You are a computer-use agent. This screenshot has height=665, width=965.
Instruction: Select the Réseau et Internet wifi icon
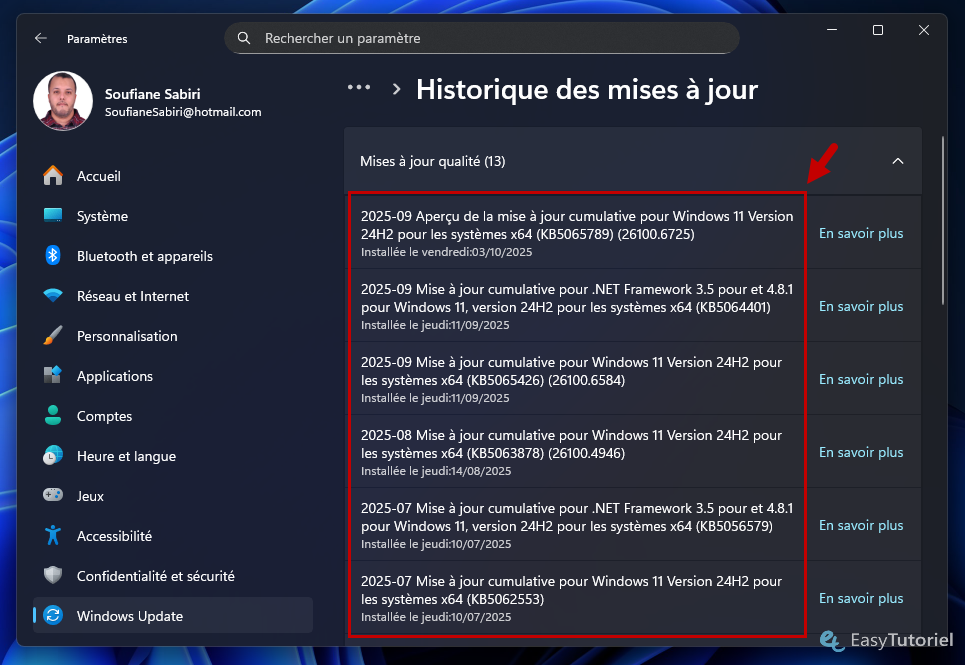[x=53, y=296]
